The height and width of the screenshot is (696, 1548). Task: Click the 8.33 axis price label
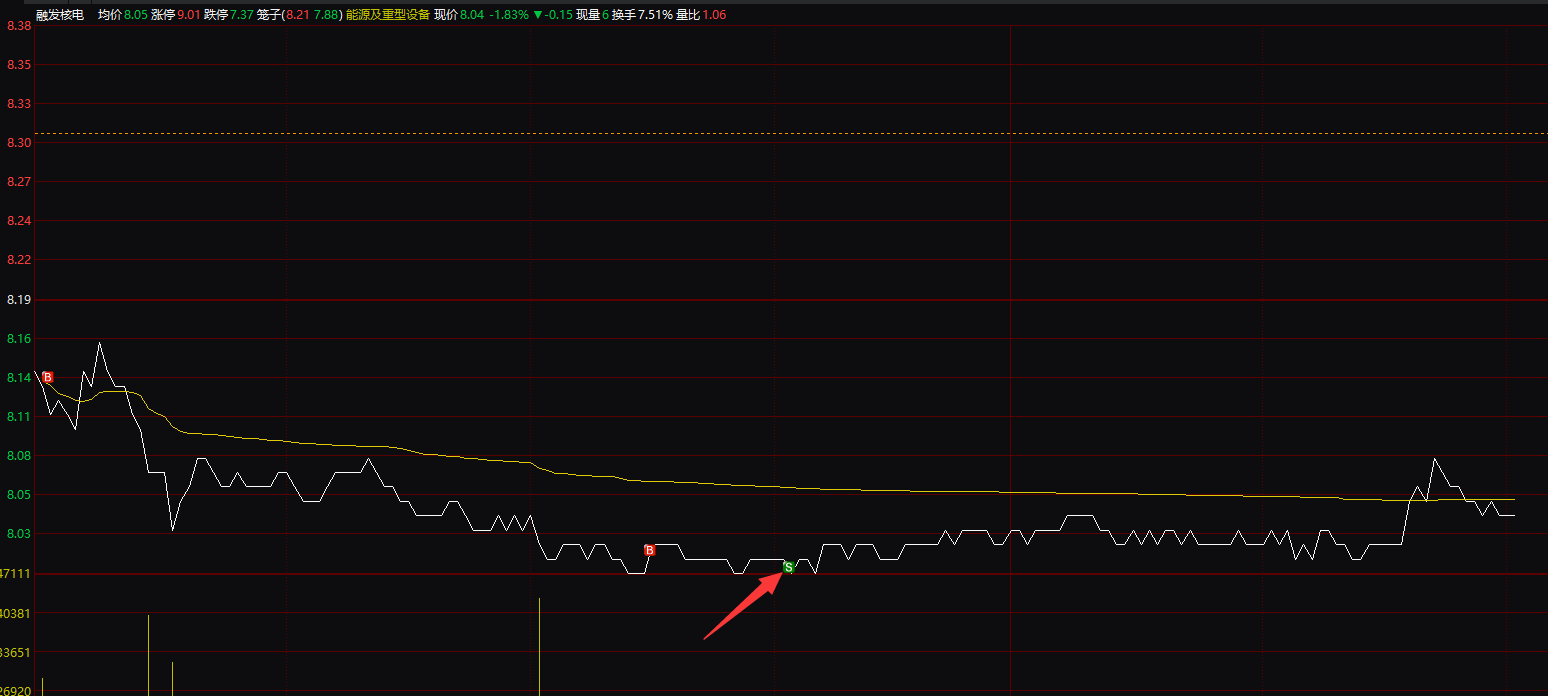pos(19,103)
